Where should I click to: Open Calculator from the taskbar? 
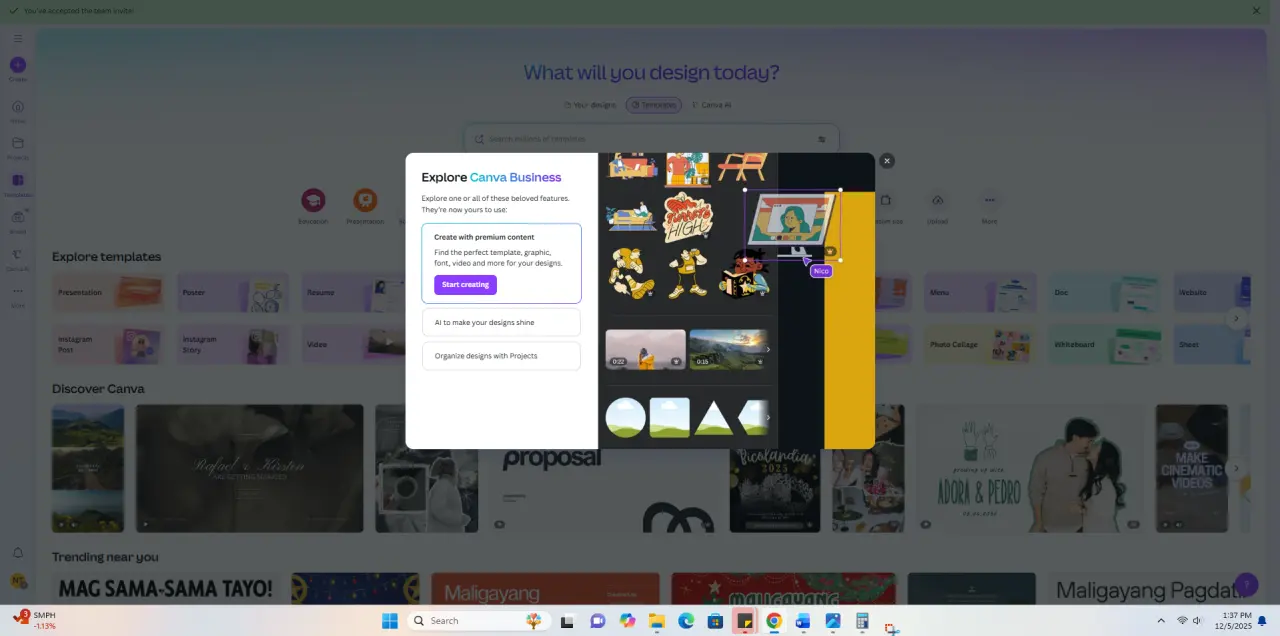click(862, 621)
